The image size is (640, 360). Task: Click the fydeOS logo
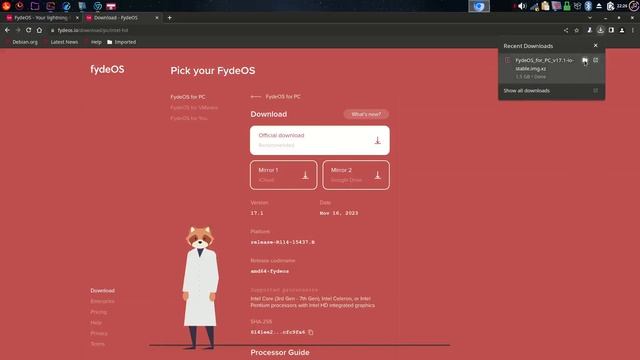coord(107,69)
